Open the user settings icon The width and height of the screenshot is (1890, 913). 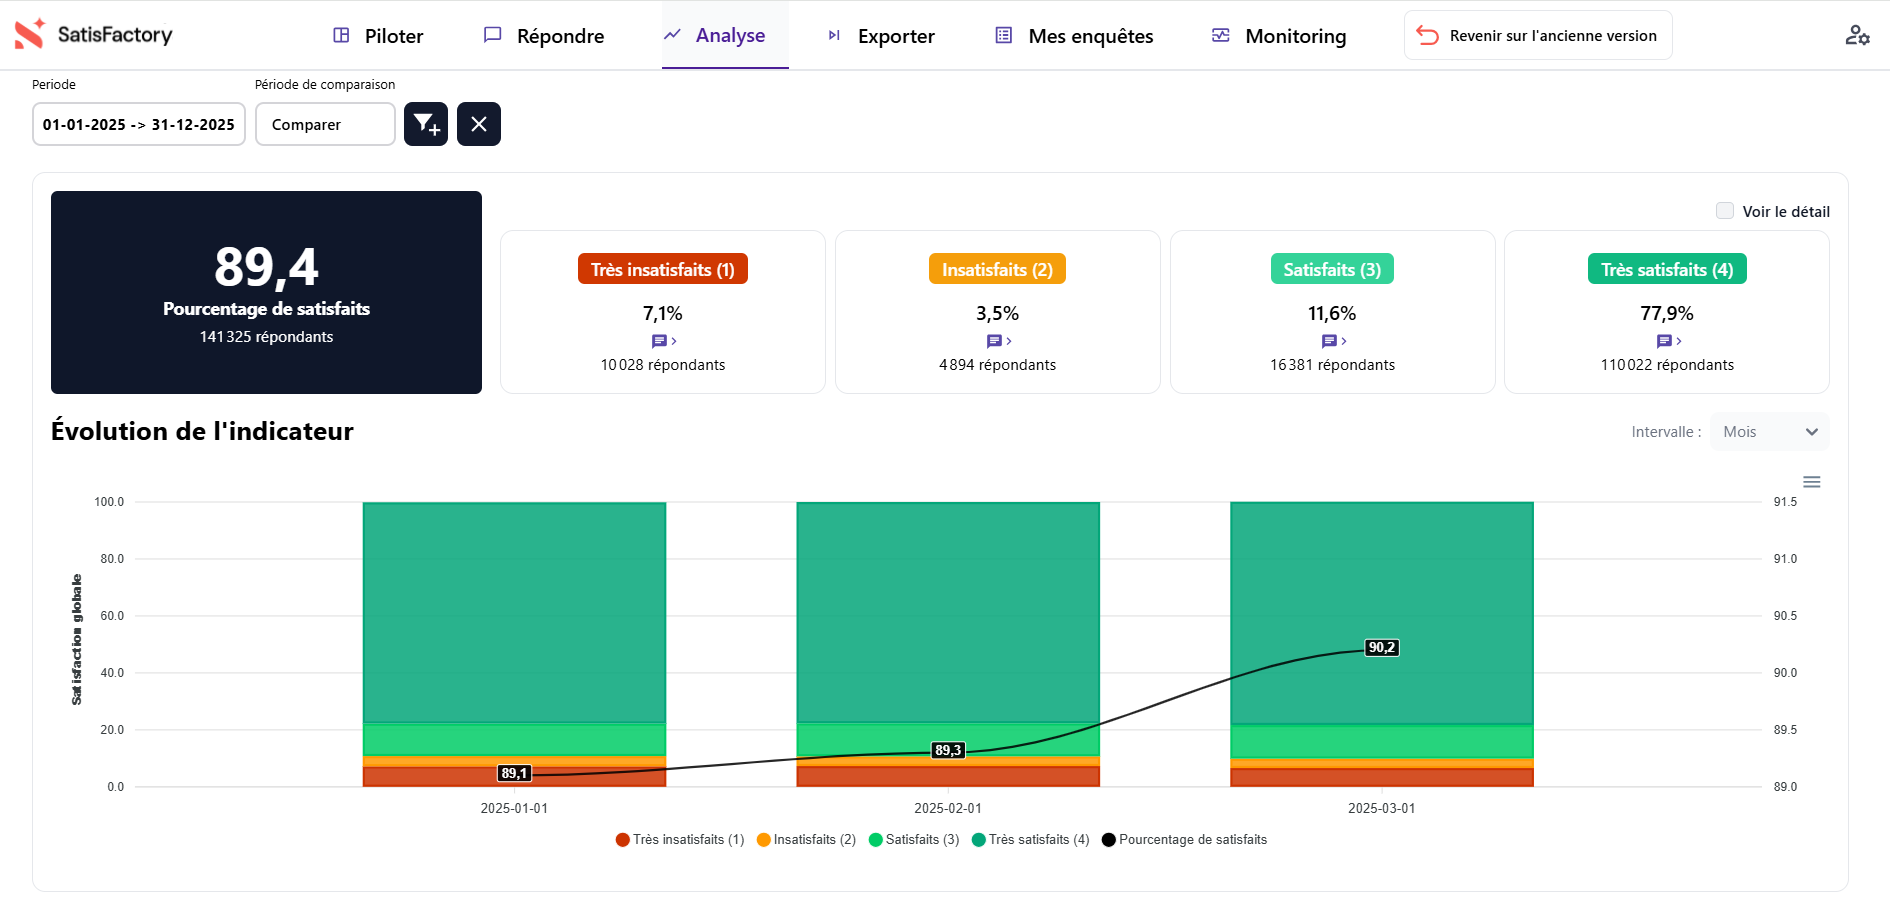click(x=1857, y=36)
